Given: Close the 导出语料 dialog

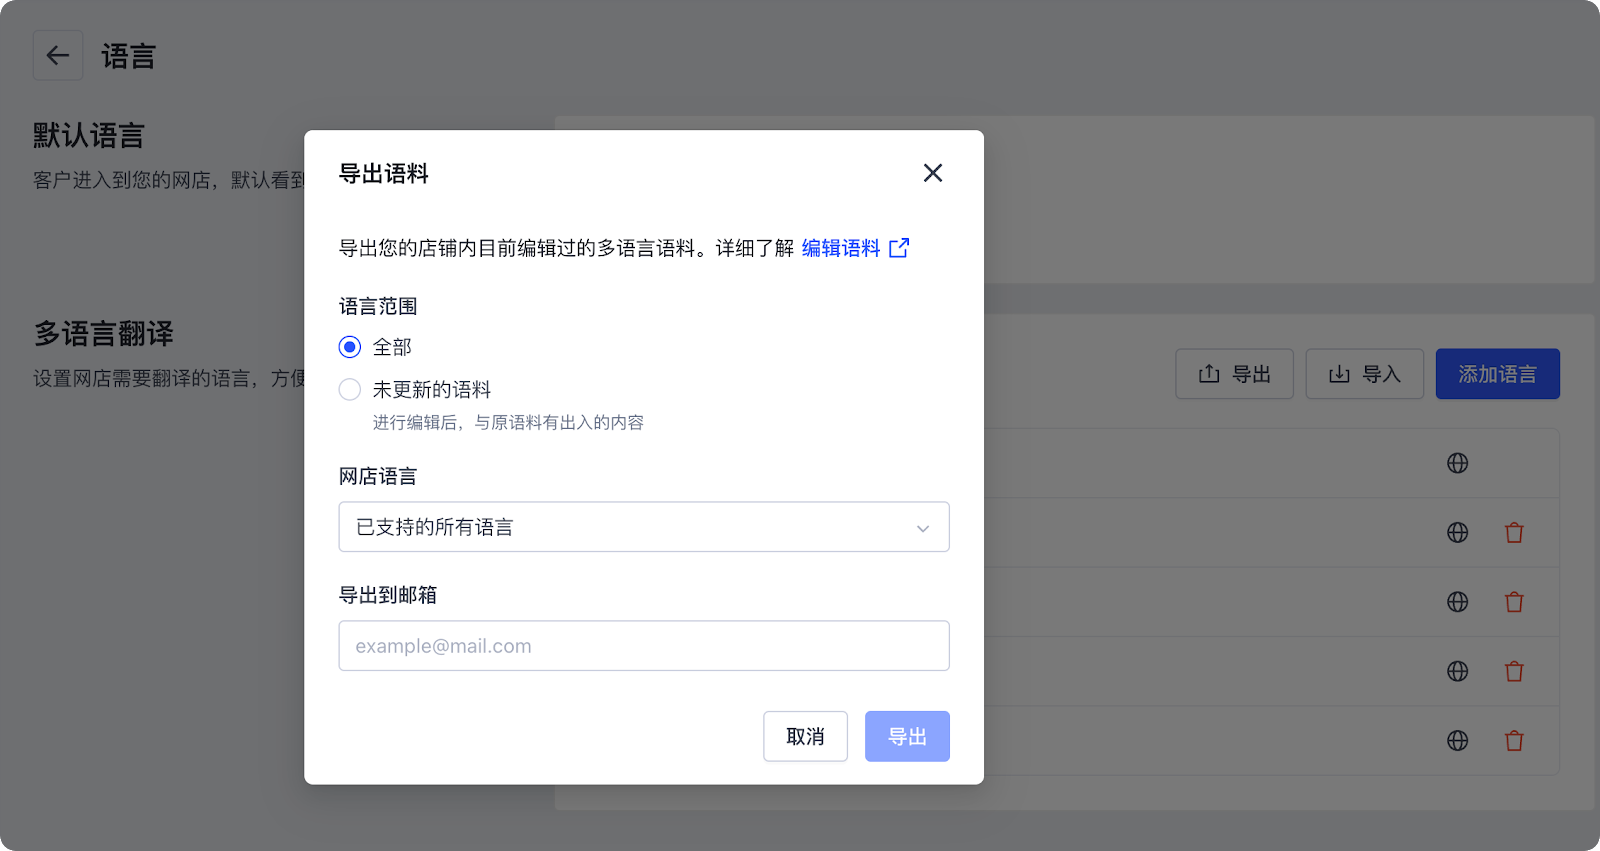Looking at the screenshot, I should click(932, 173).
